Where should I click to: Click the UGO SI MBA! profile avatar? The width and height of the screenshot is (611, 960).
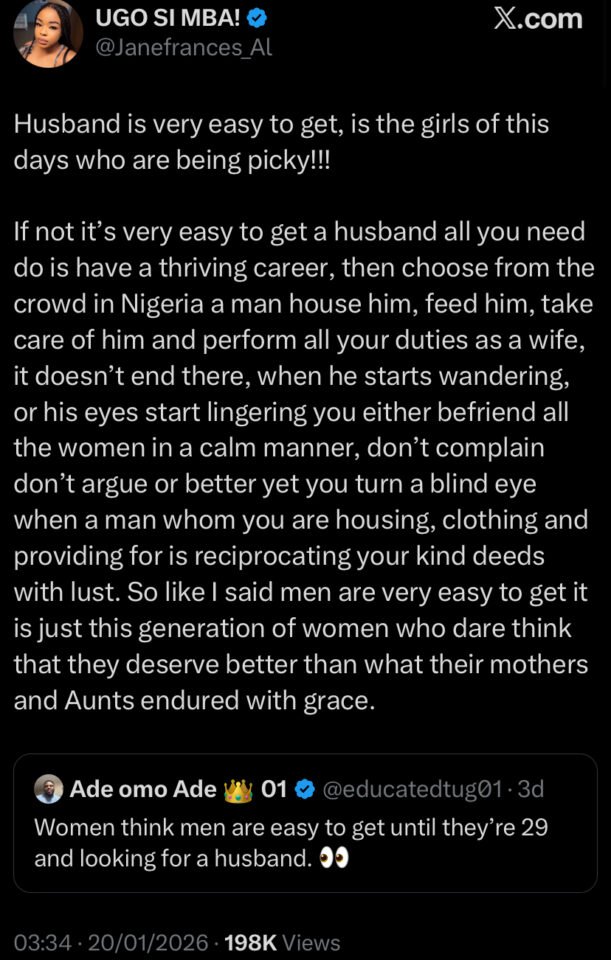pyautogui.click(x=47, y=33)
